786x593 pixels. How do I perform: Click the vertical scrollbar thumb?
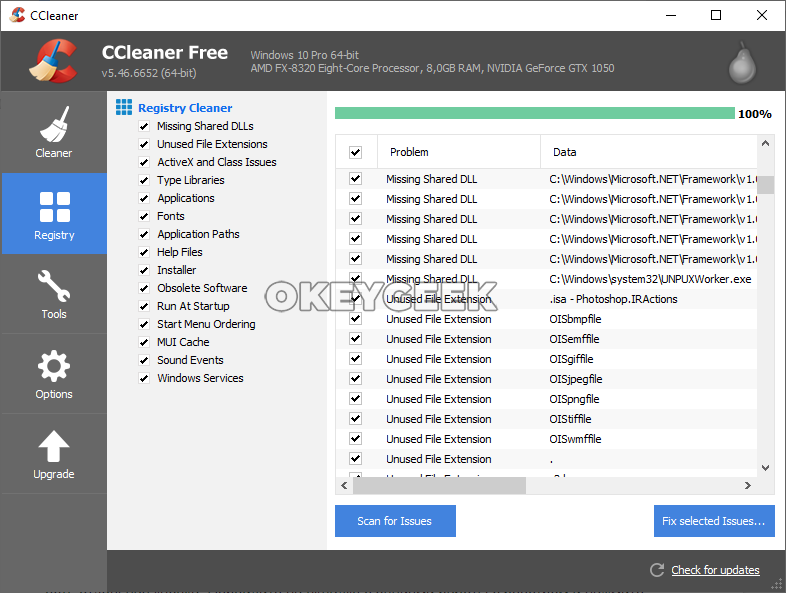[765, 184]
